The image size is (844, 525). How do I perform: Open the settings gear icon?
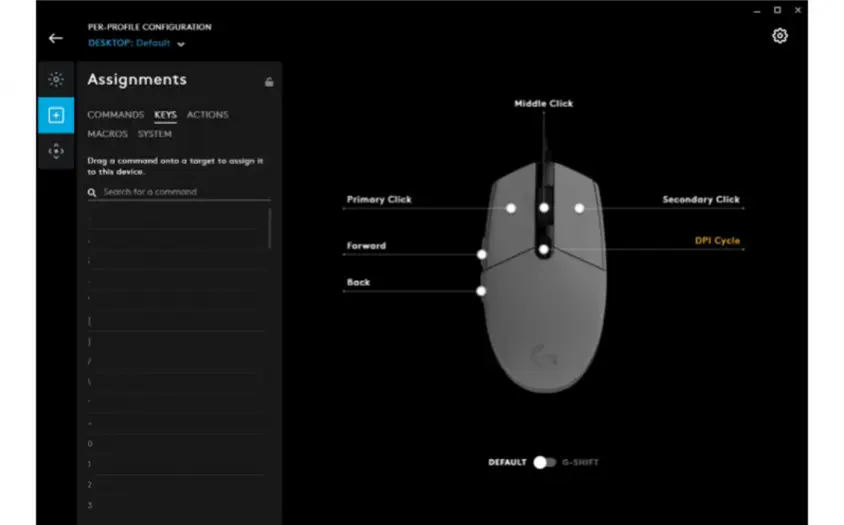pyautogui.click(x=780, y=36)
